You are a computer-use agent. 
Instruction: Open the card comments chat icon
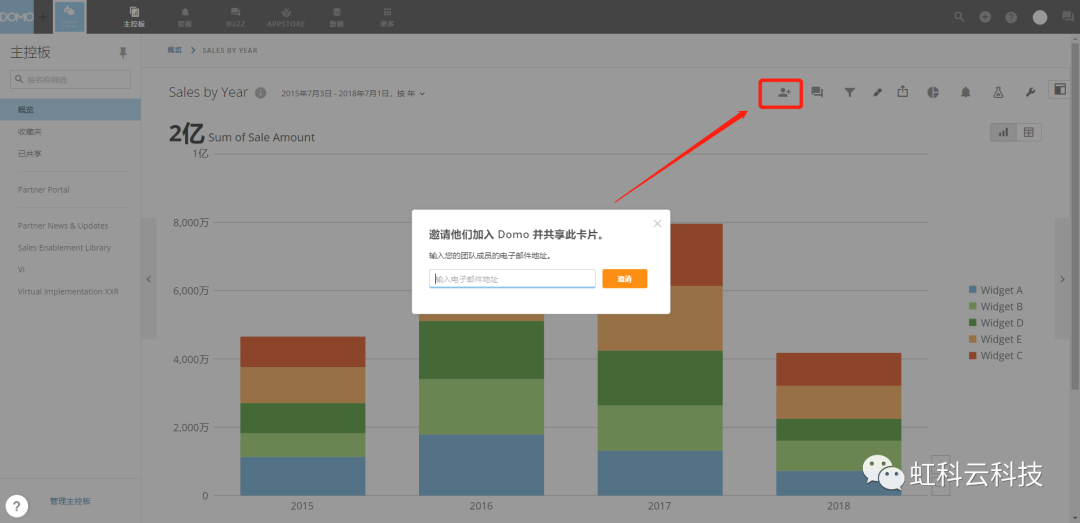(x=818, y=92)
